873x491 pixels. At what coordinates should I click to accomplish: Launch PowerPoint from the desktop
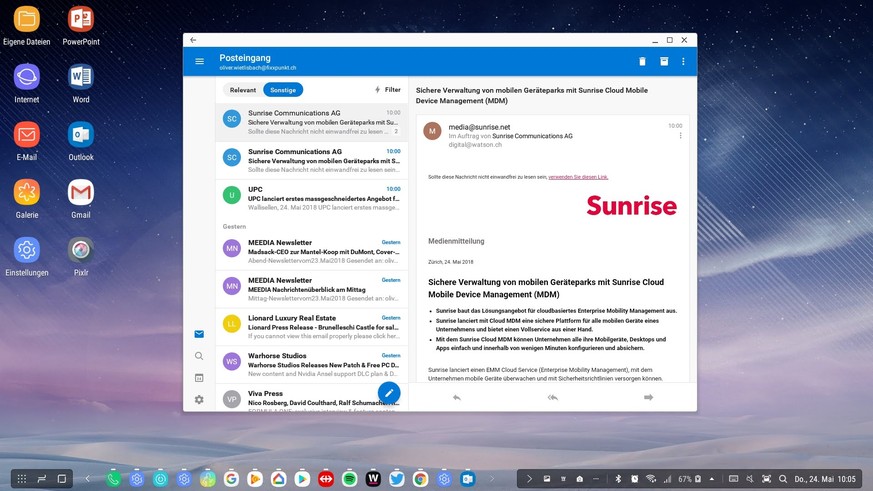pos(81,19)
